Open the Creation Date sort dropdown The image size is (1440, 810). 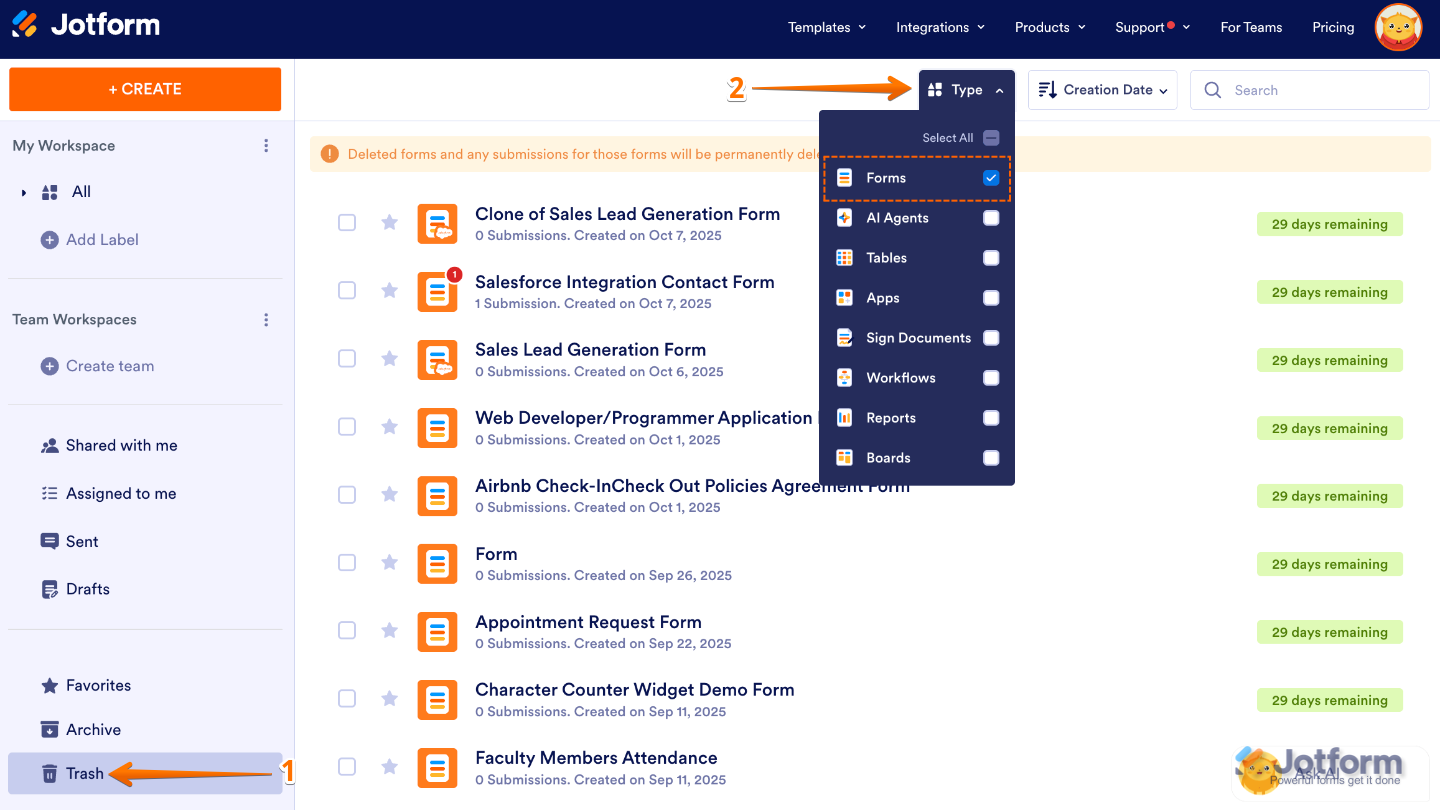[1102, 90]
